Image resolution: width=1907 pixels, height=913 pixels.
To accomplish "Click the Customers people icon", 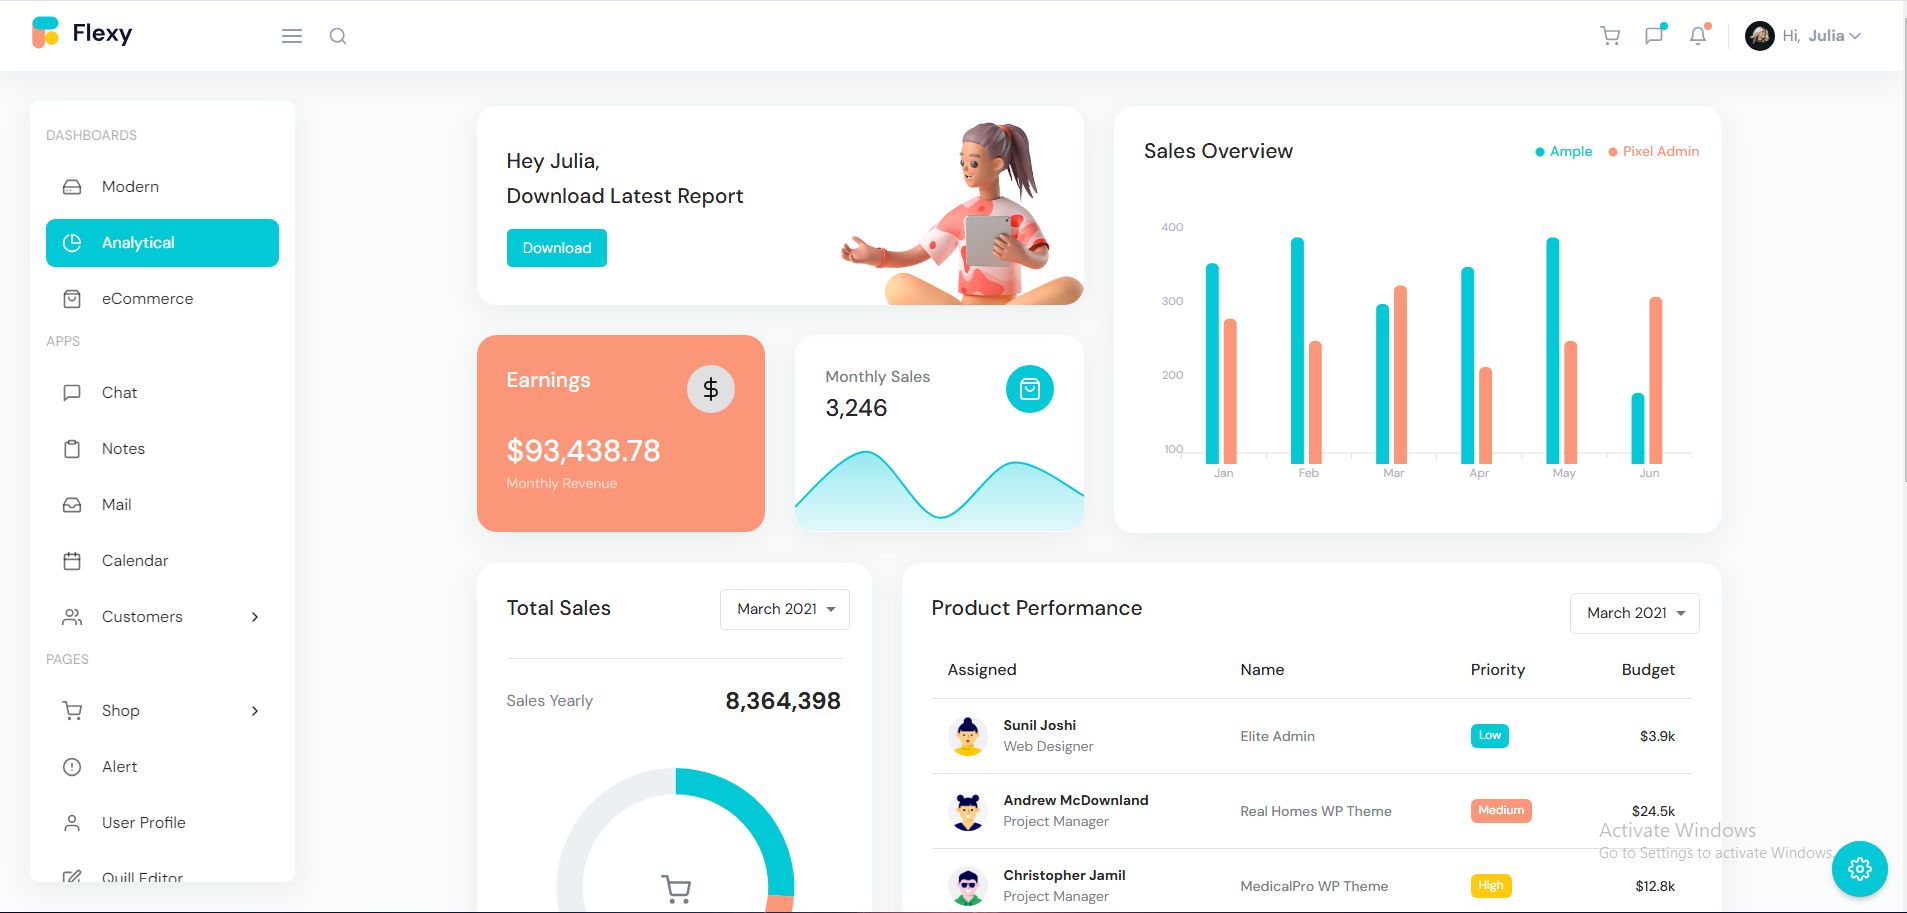I will coord(72,617).
